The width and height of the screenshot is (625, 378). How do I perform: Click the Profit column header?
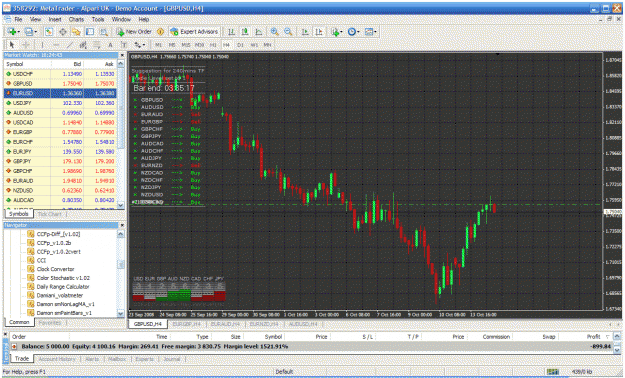(593, 337)
